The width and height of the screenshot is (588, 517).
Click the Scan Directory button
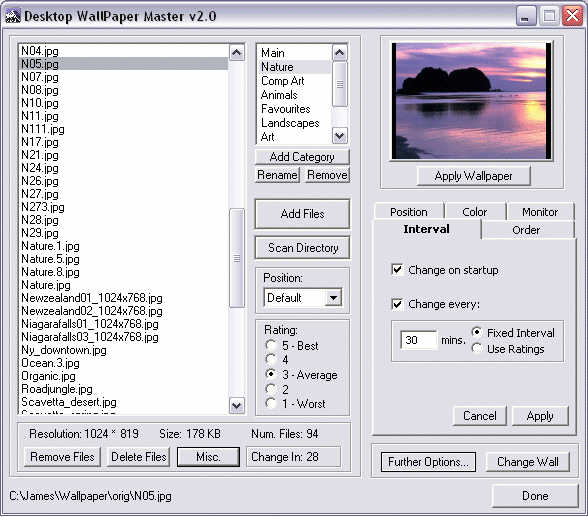tap(302, 248)
